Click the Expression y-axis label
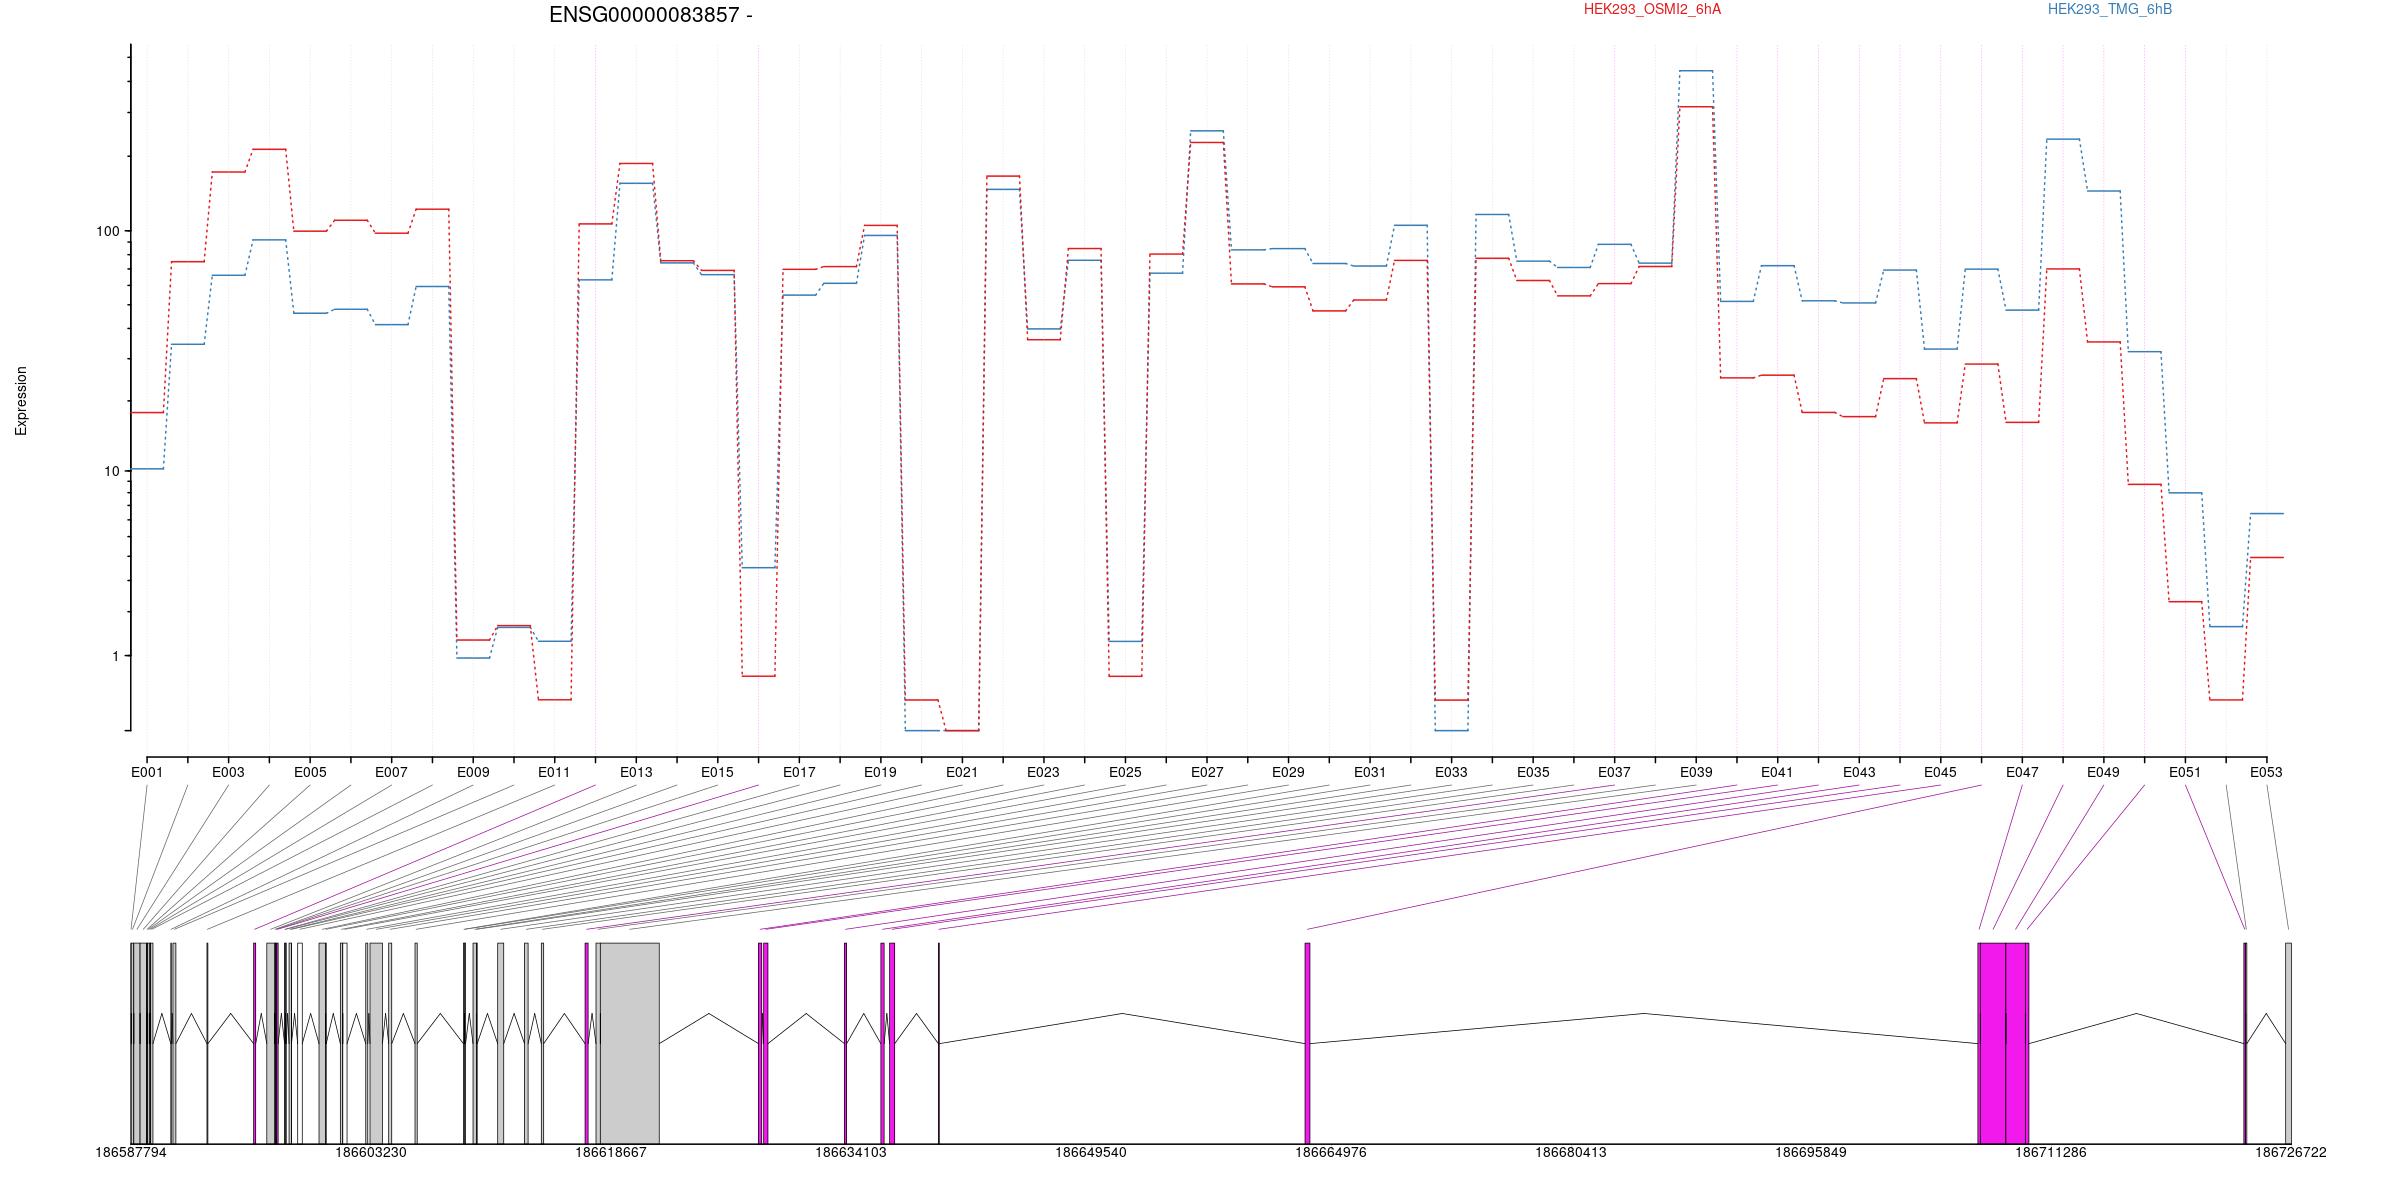The height and width of the screenshot is (1200, 2400). click(21, 401)
